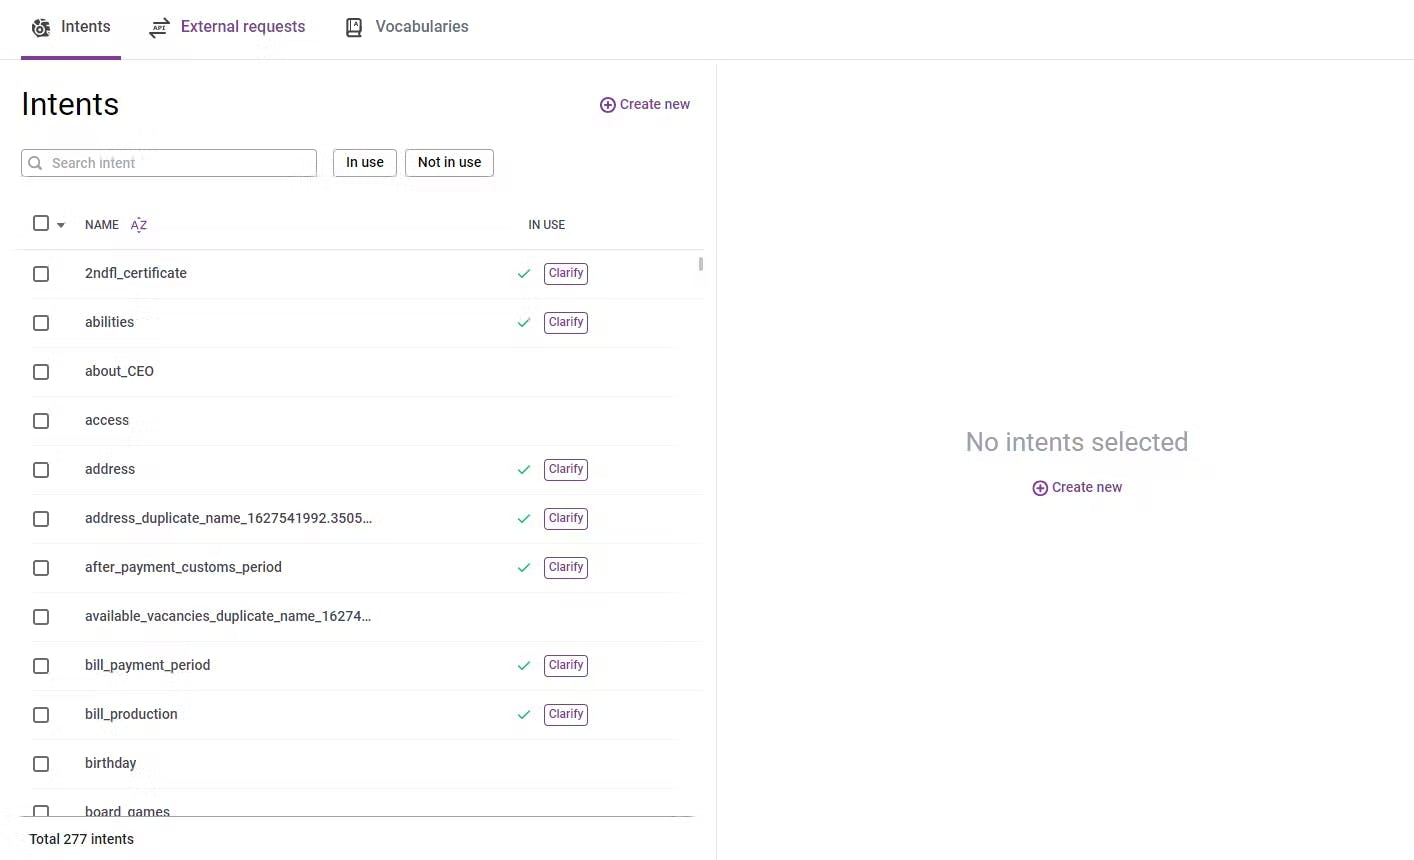Filter intents by In use
This screenshot has height=860, width=1414.
pos(365,163)
